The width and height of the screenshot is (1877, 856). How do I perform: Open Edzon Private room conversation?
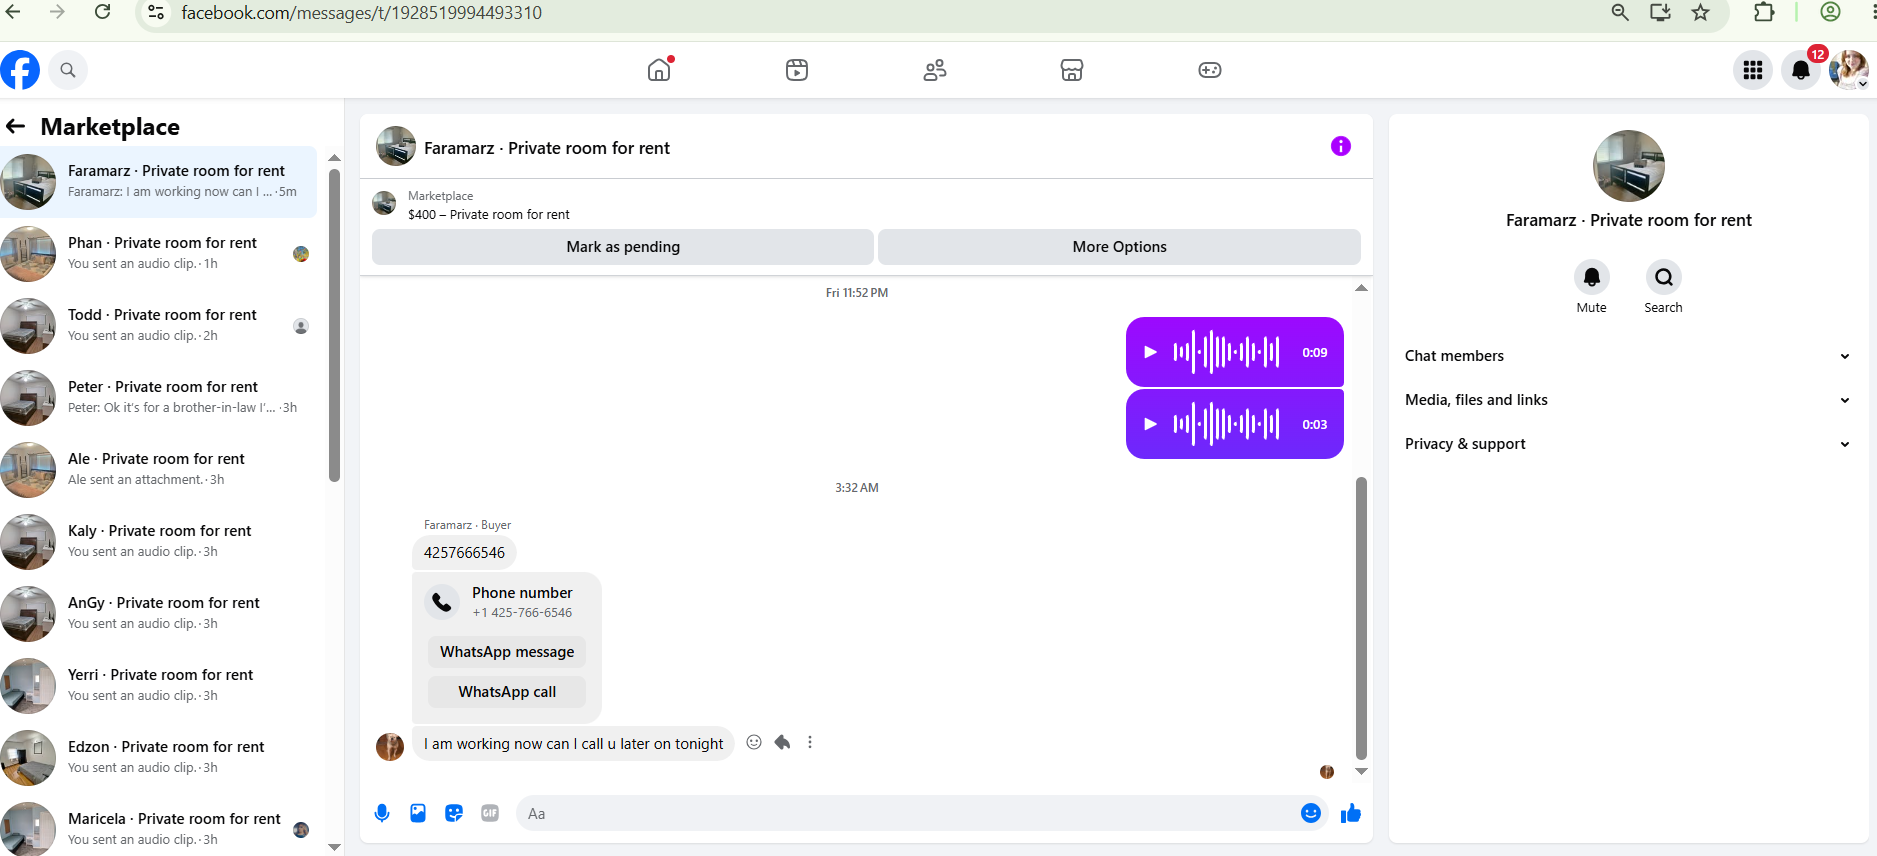point(158,757)
